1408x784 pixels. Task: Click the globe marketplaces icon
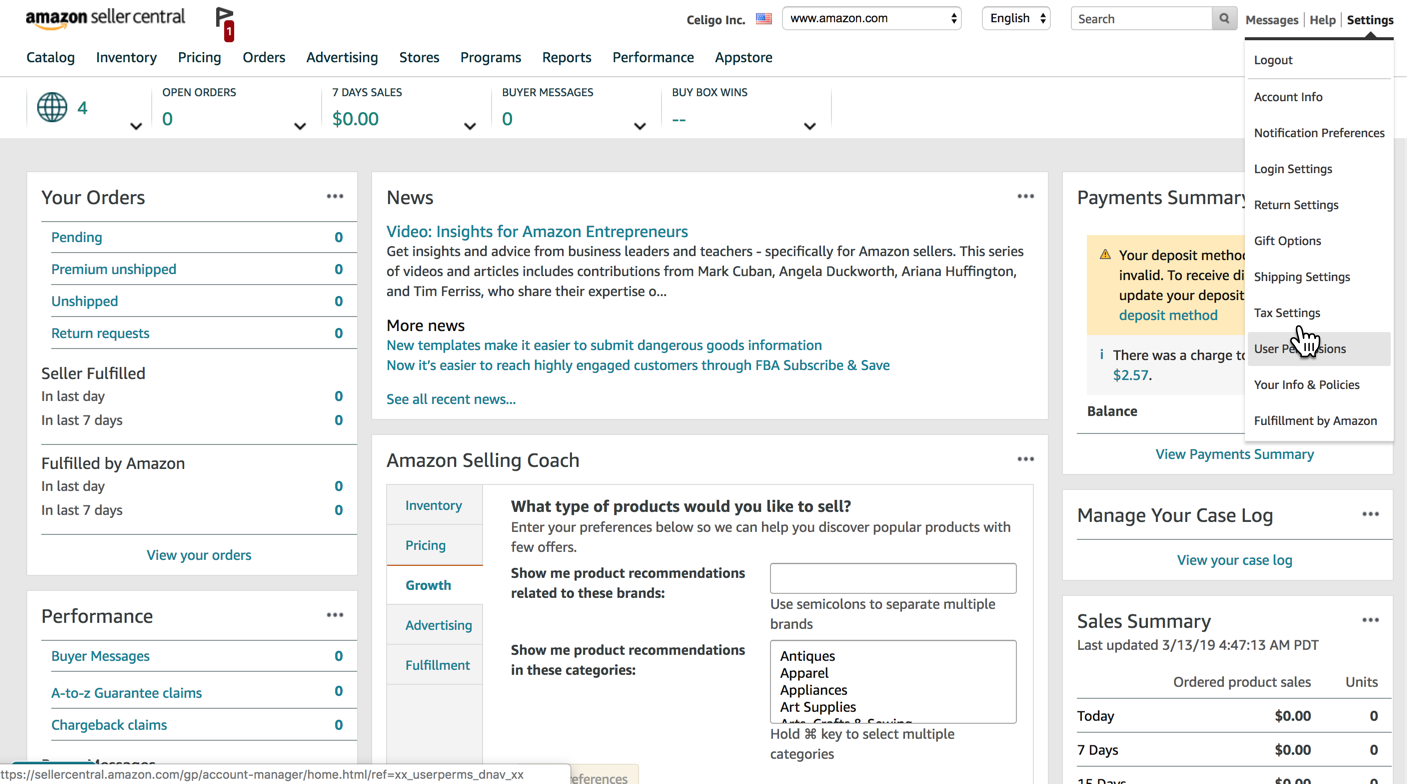pyautogui.click(x=52, y=107)
